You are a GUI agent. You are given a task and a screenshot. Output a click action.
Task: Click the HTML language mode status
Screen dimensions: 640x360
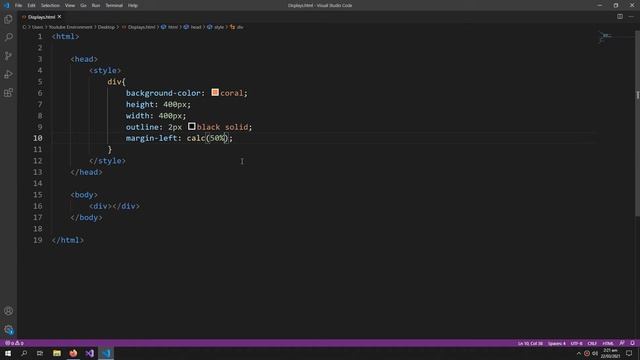pos(608,343)
